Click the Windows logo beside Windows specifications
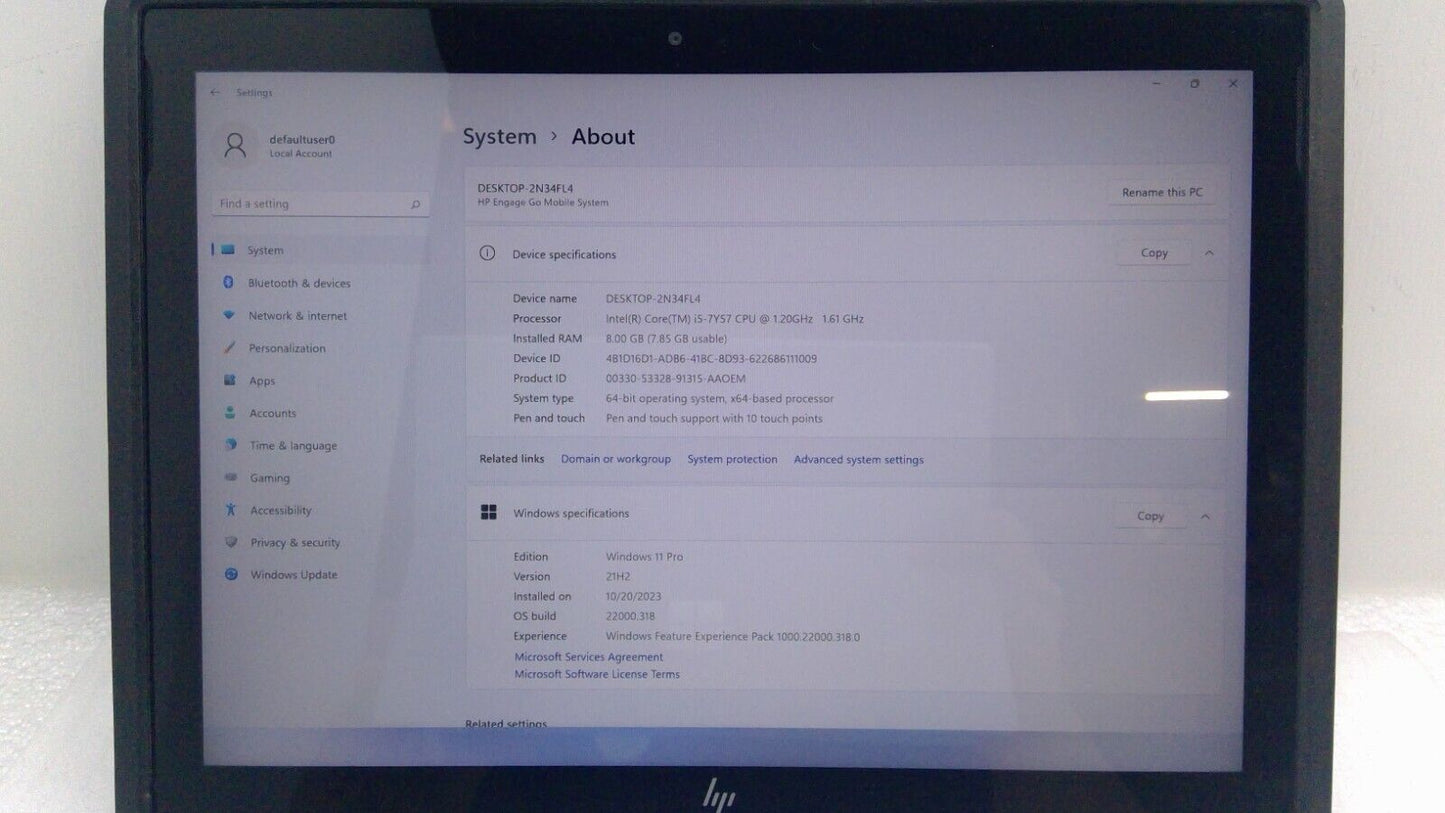This screenshot has height=813, width=1445. [x=488, y=513]
